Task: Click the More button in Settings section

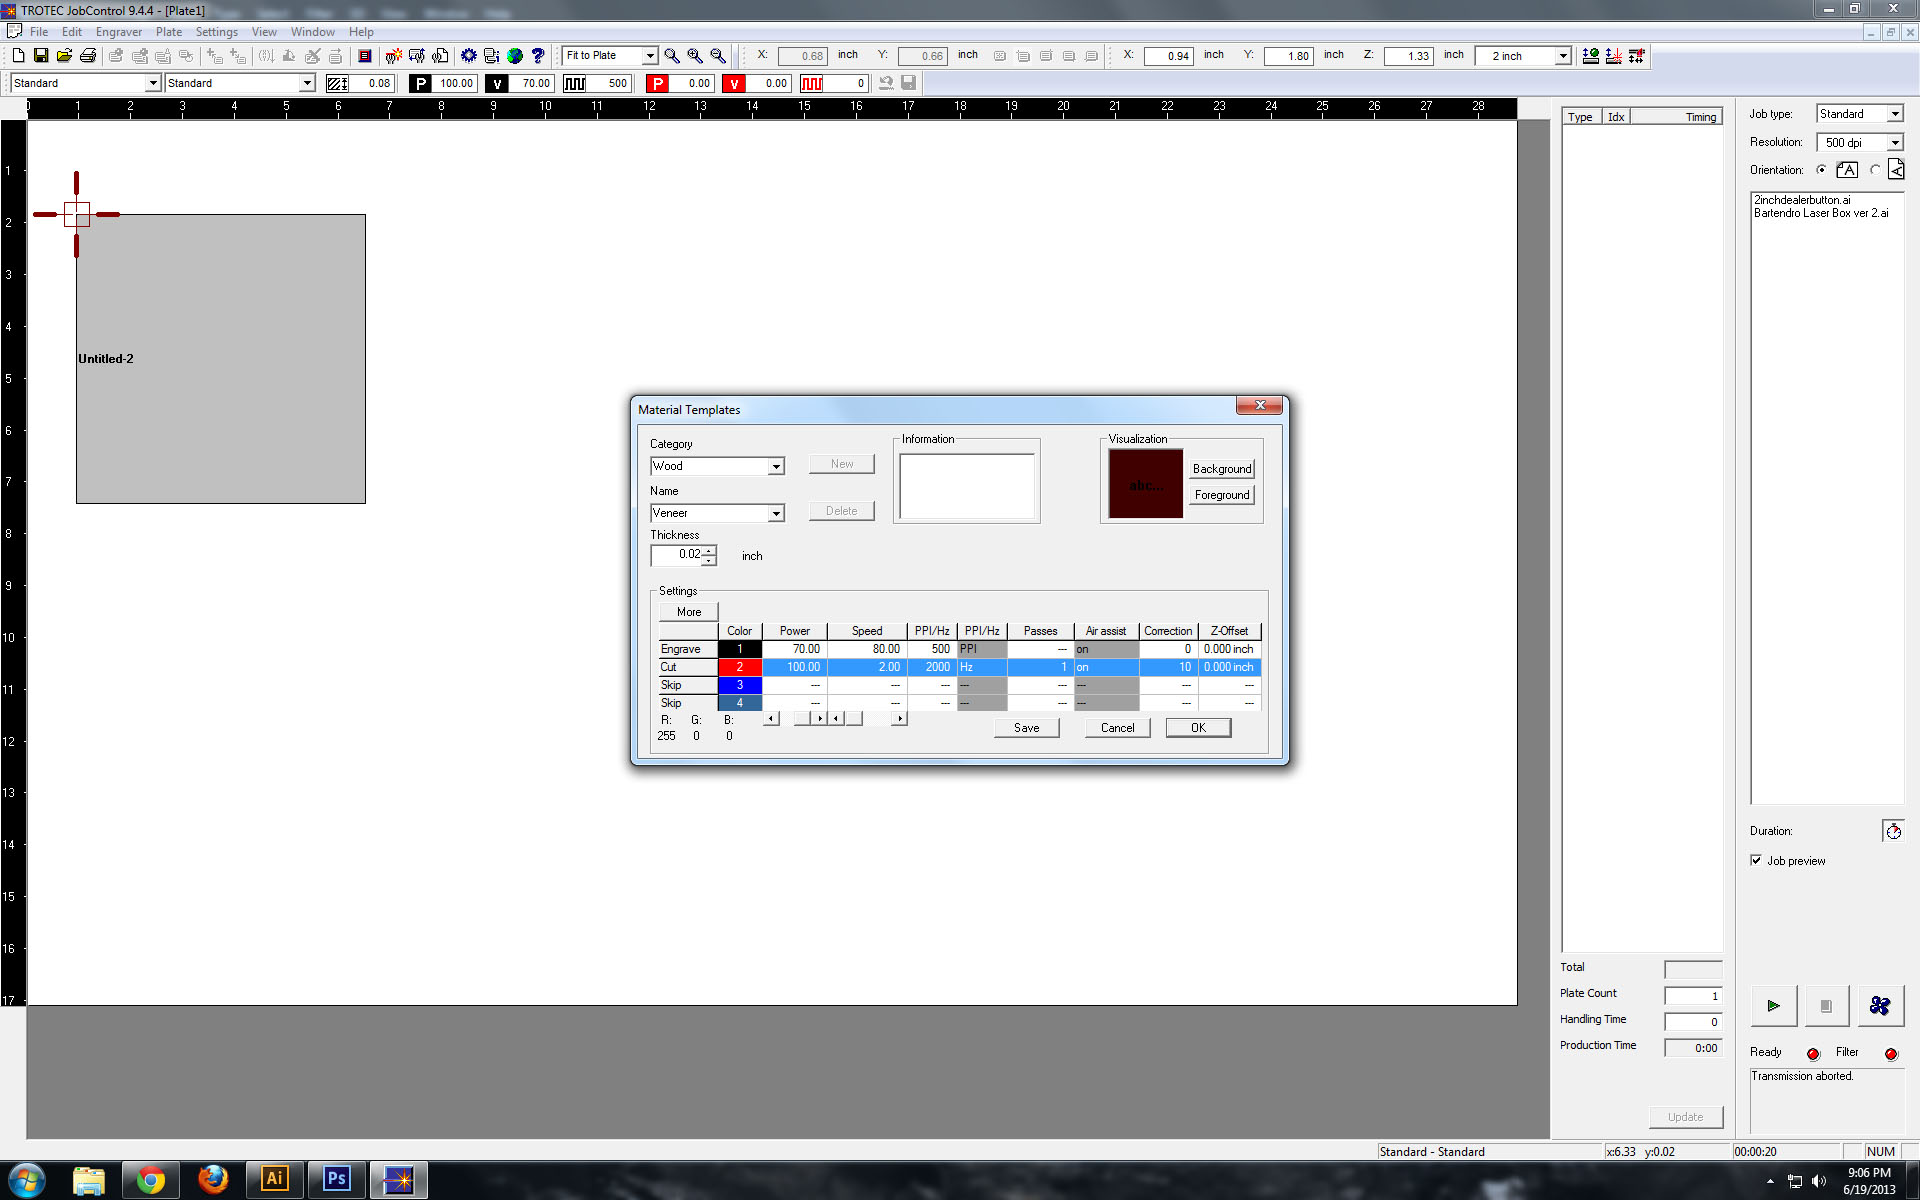Action: [688, 611]
